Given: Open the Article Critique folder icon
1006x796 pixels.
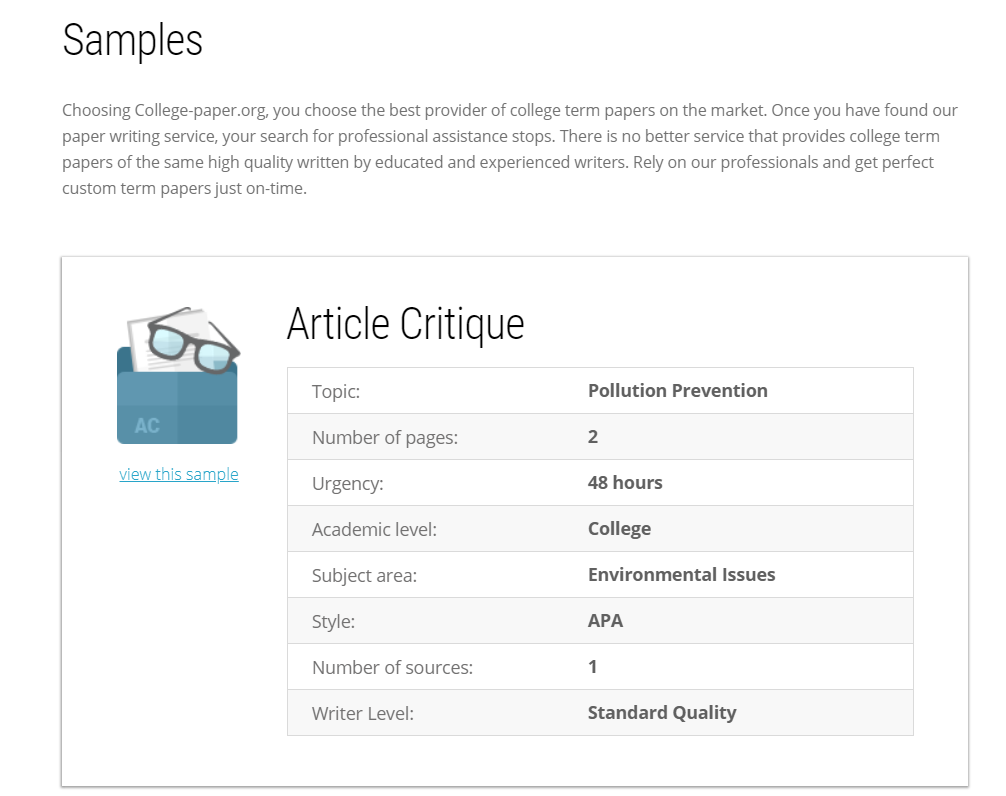Looking at the screenshot, I should point(178,376).
